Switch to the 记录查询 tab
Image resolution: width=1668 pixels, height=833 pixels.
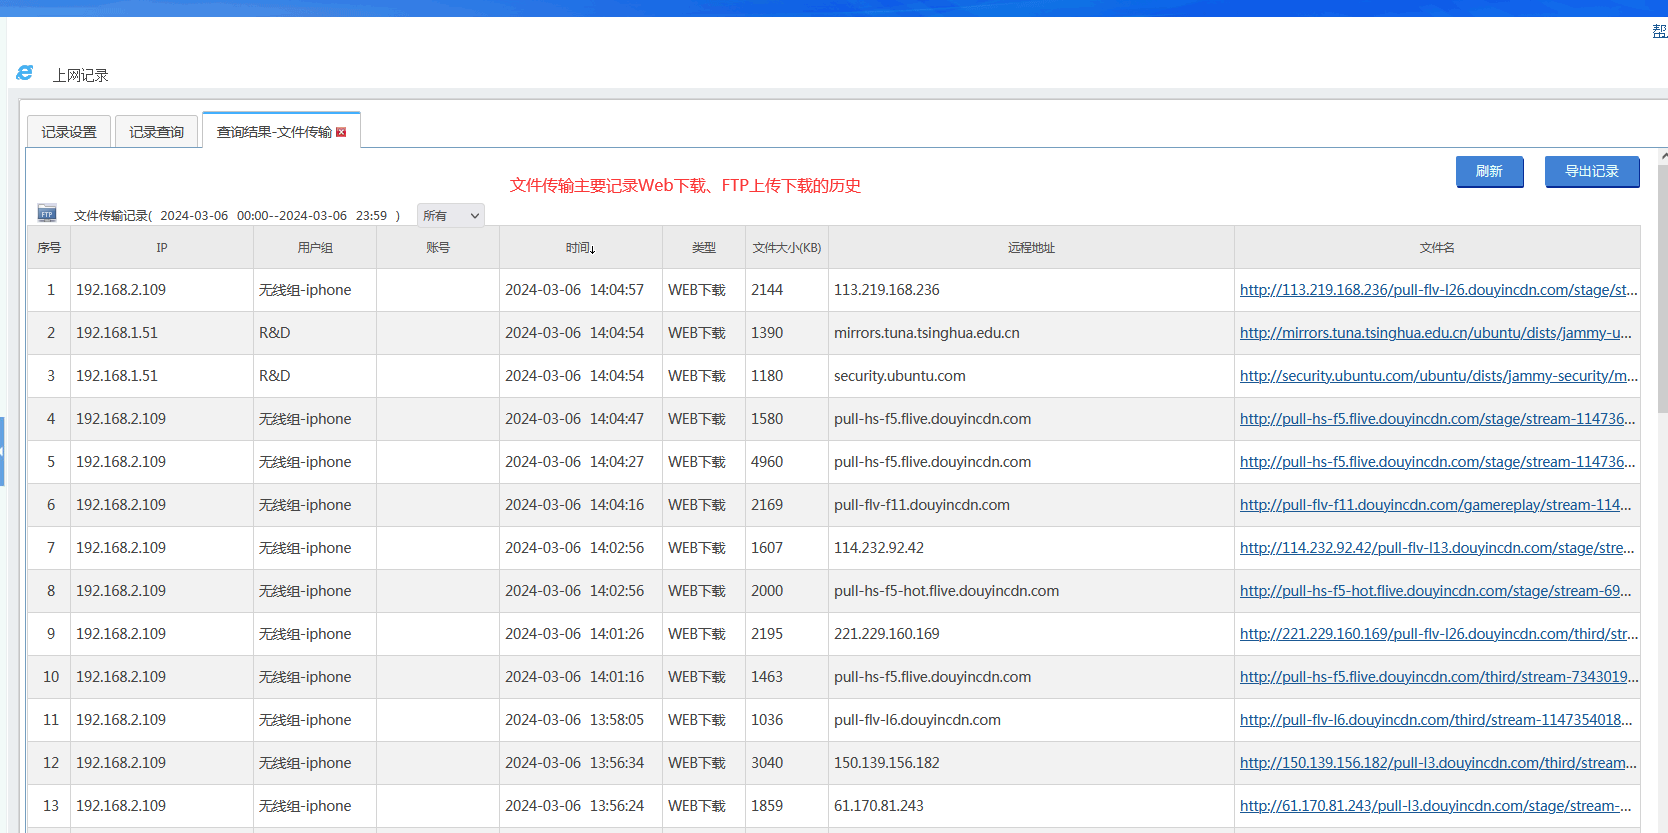click(x=156, y=132)
